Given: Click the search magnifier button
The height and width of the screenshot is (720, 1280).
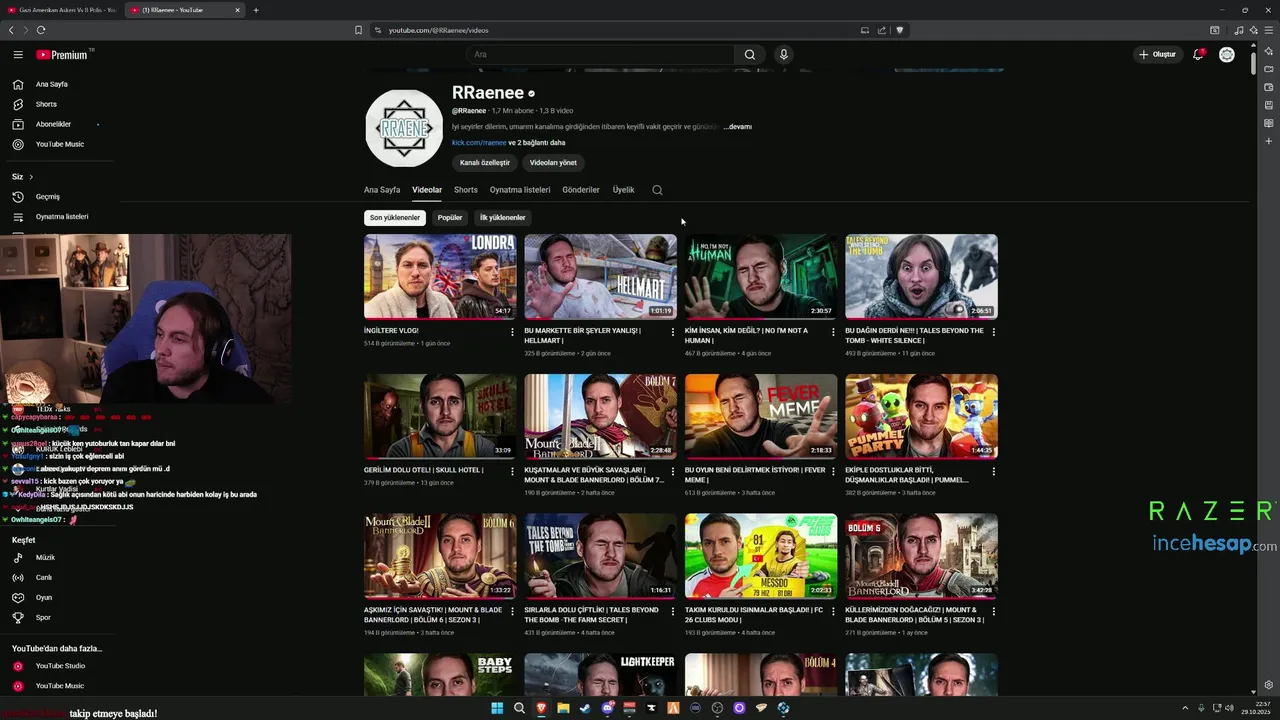Looking at the screenshot, I should point(750,55).
